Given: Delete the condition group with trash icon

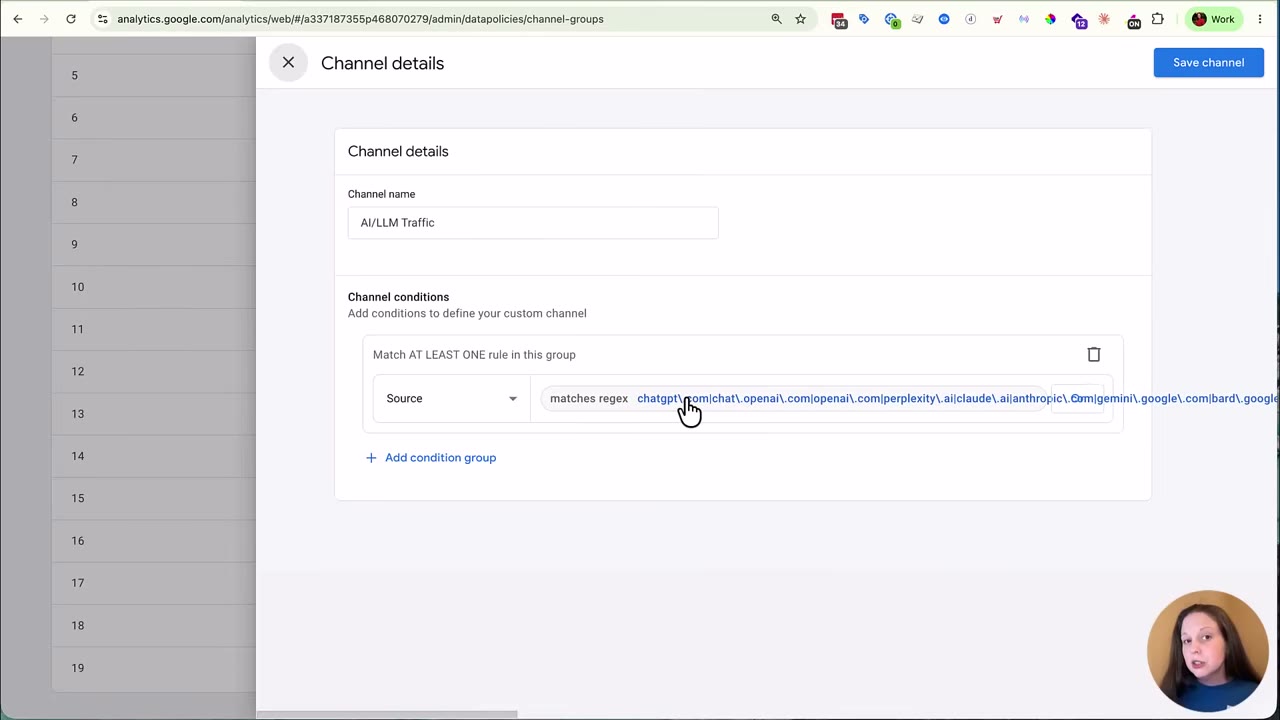Looking at the screenshot, I should pos(1094,354).
